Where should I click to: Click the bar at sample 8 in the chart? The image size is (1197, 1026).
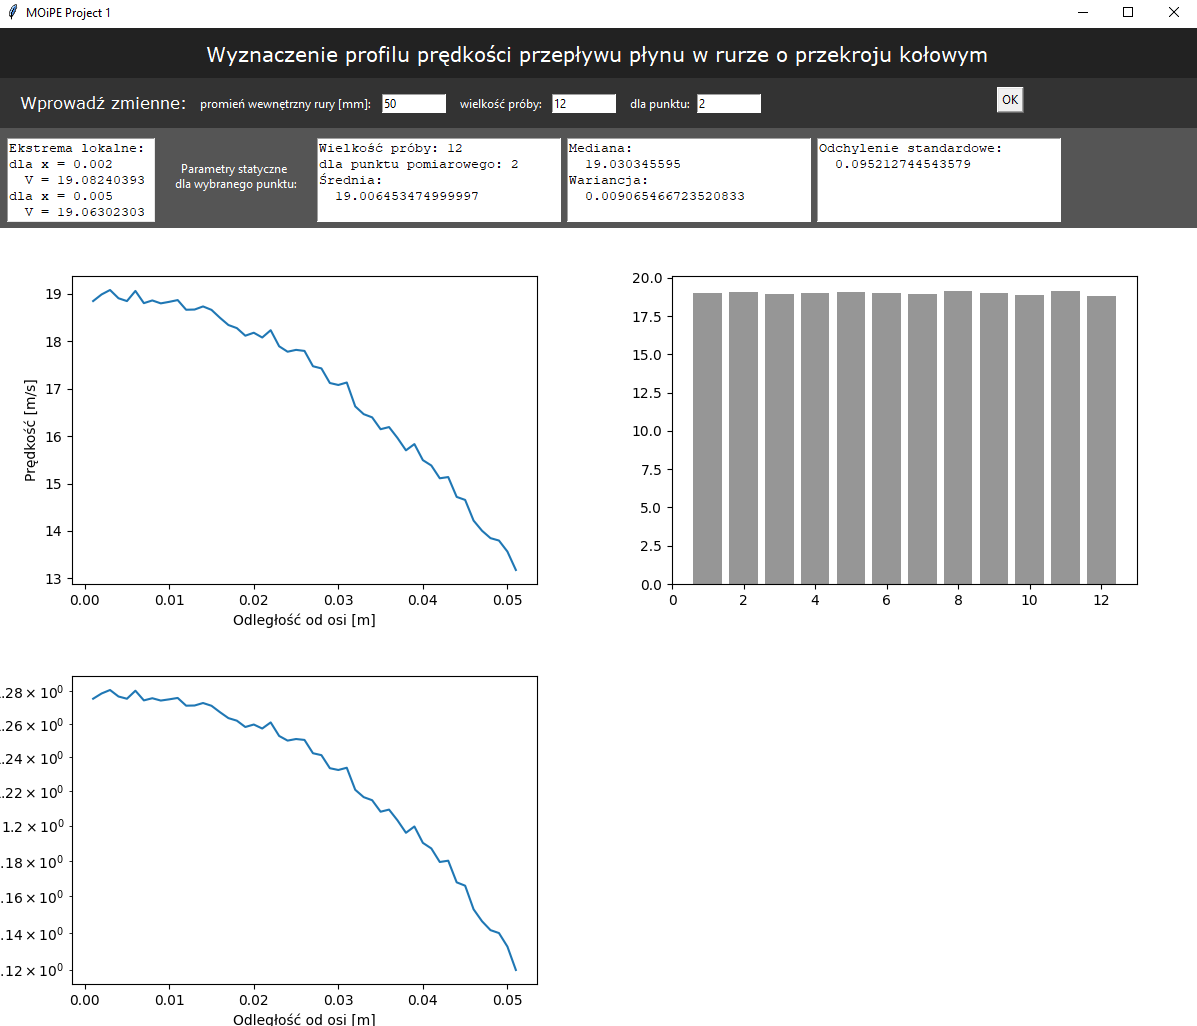pos(958,438)
